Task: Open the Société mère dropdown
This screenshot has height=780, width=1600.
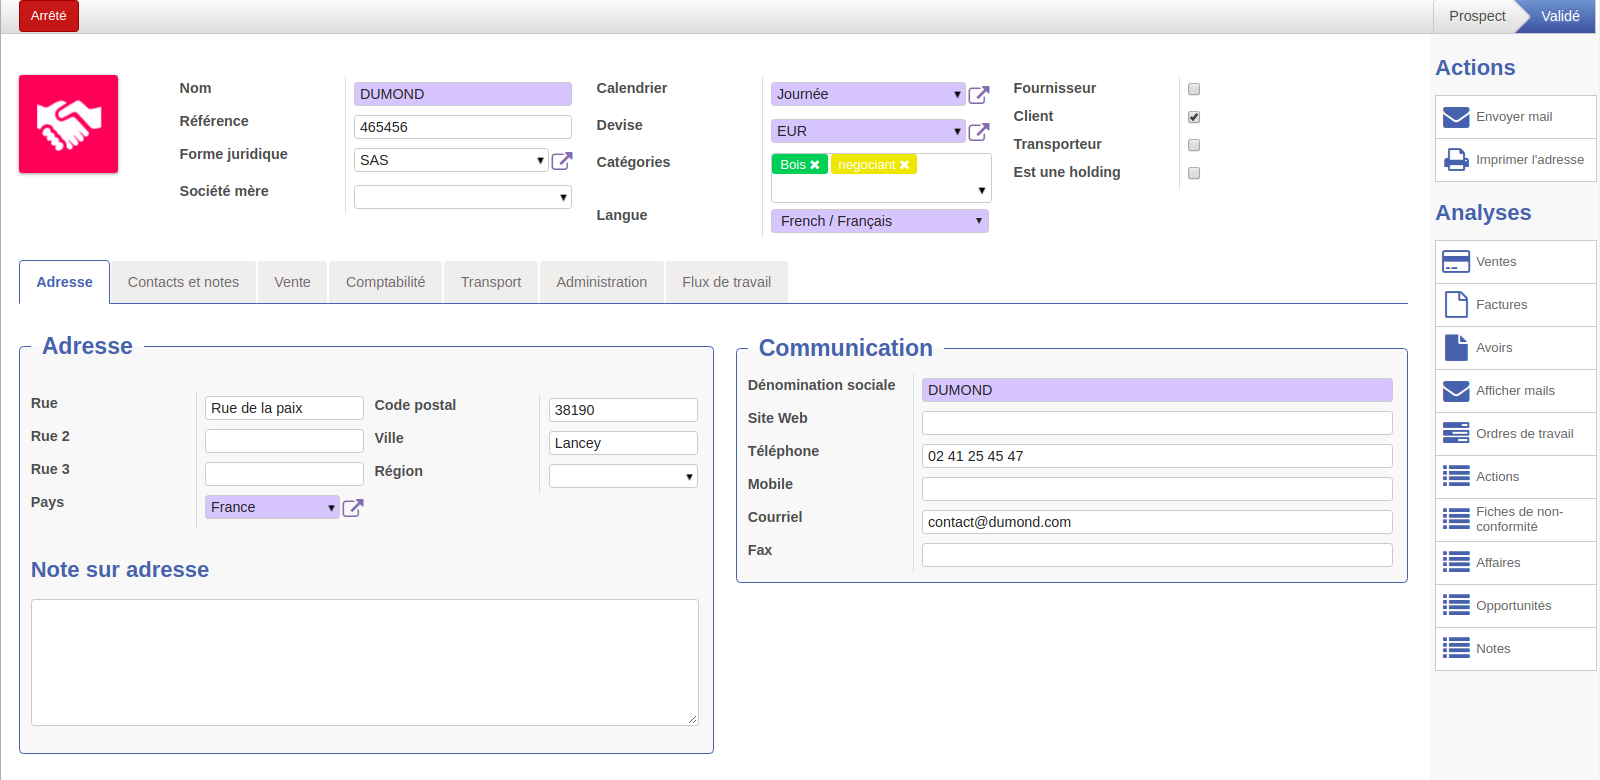Action: point(462,198)
